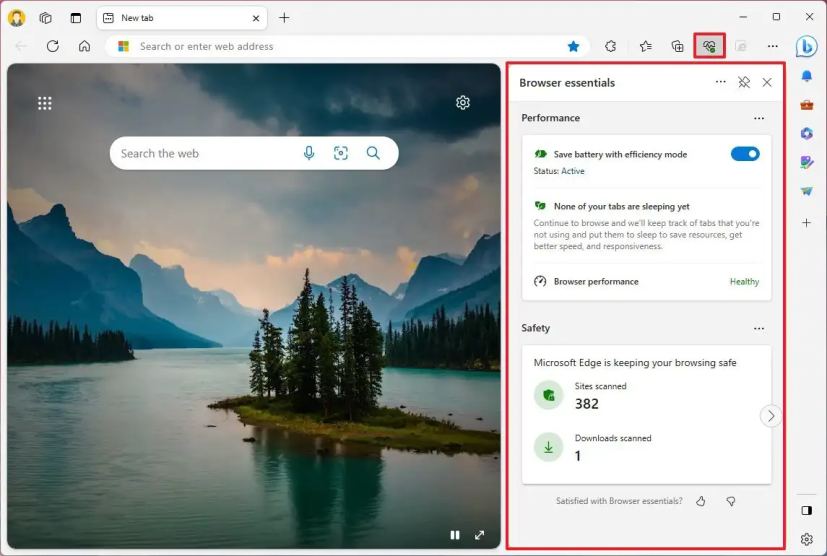Pause the background video
Image resolution: width=827 pixels, height=556 pixels.
(455, 535)
